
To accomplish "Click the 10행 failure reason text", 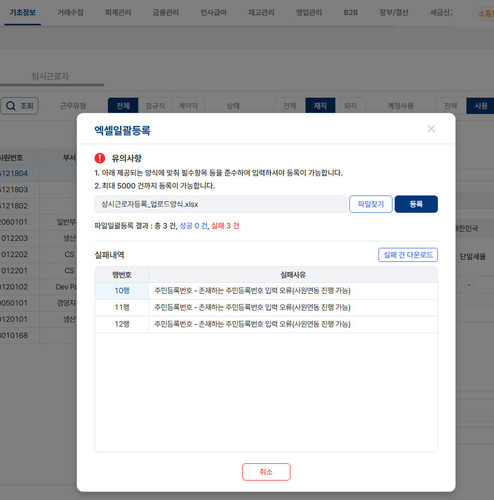I will click(x=252, y=291).
